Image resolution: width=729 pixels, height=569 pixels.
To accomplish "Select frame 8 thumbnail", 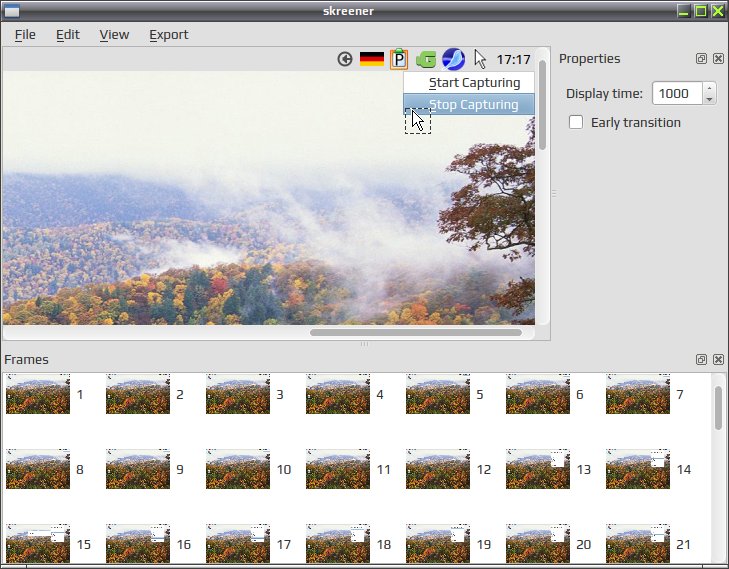I will point(38,469).
